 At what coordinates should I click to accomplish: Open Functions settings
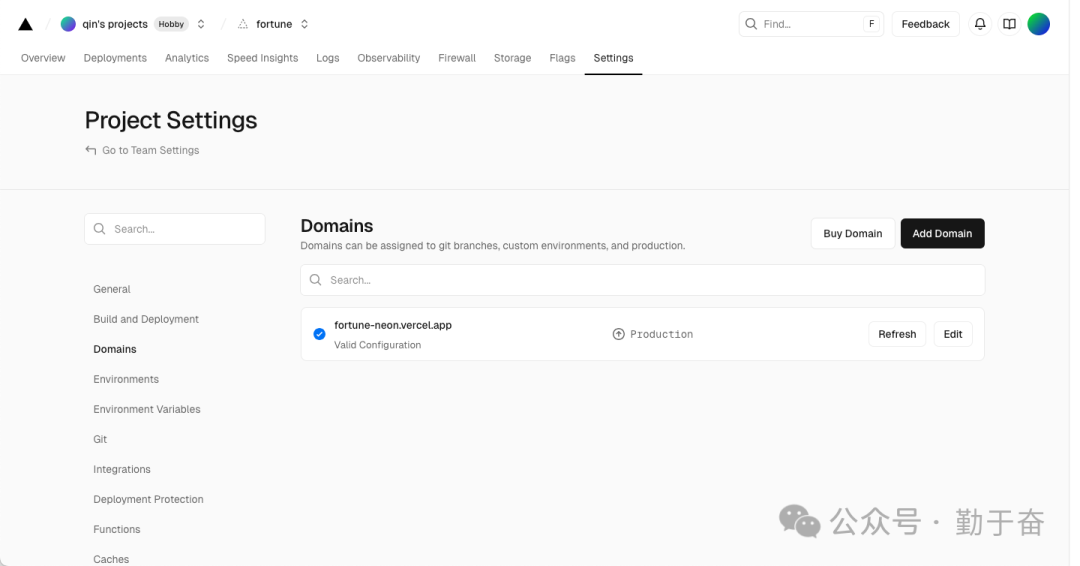(116, 529)
